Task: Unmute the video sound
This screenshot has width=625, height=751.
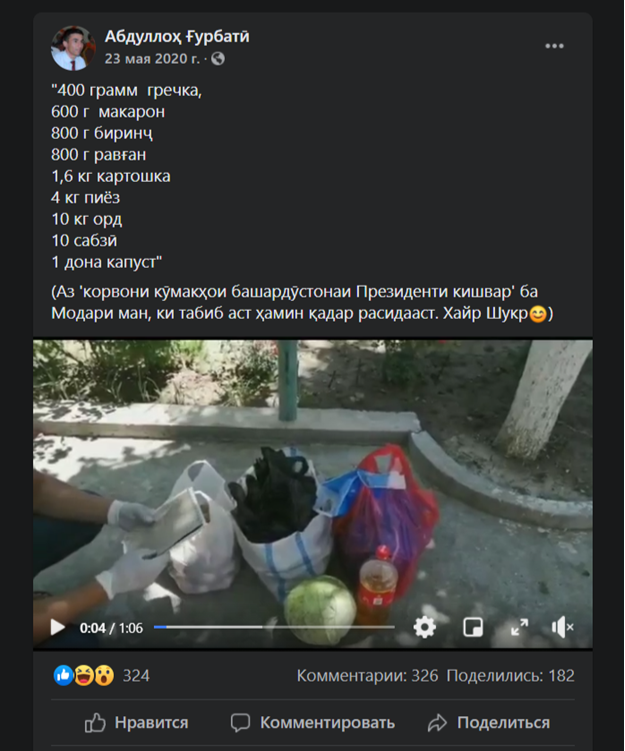Action: [x=562, y=627]
